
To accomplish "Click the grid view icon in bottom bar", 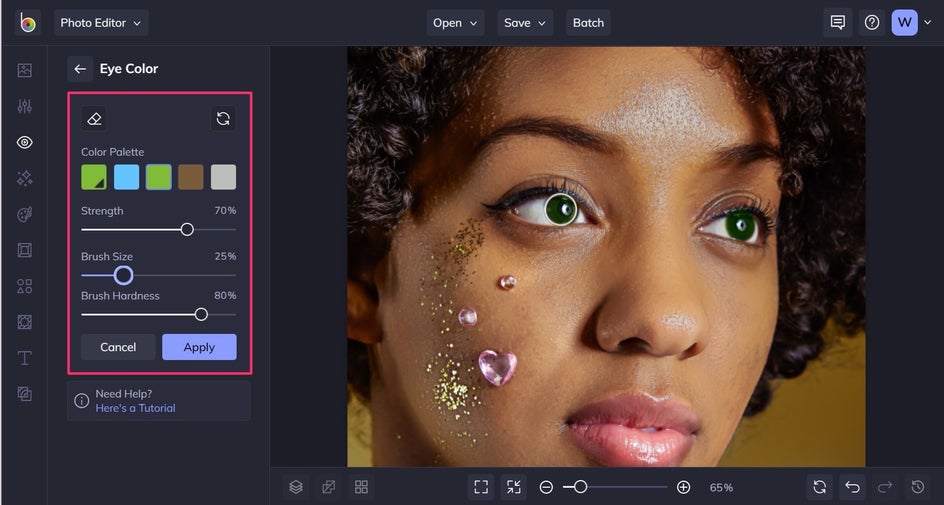I will tap(361, 487).
